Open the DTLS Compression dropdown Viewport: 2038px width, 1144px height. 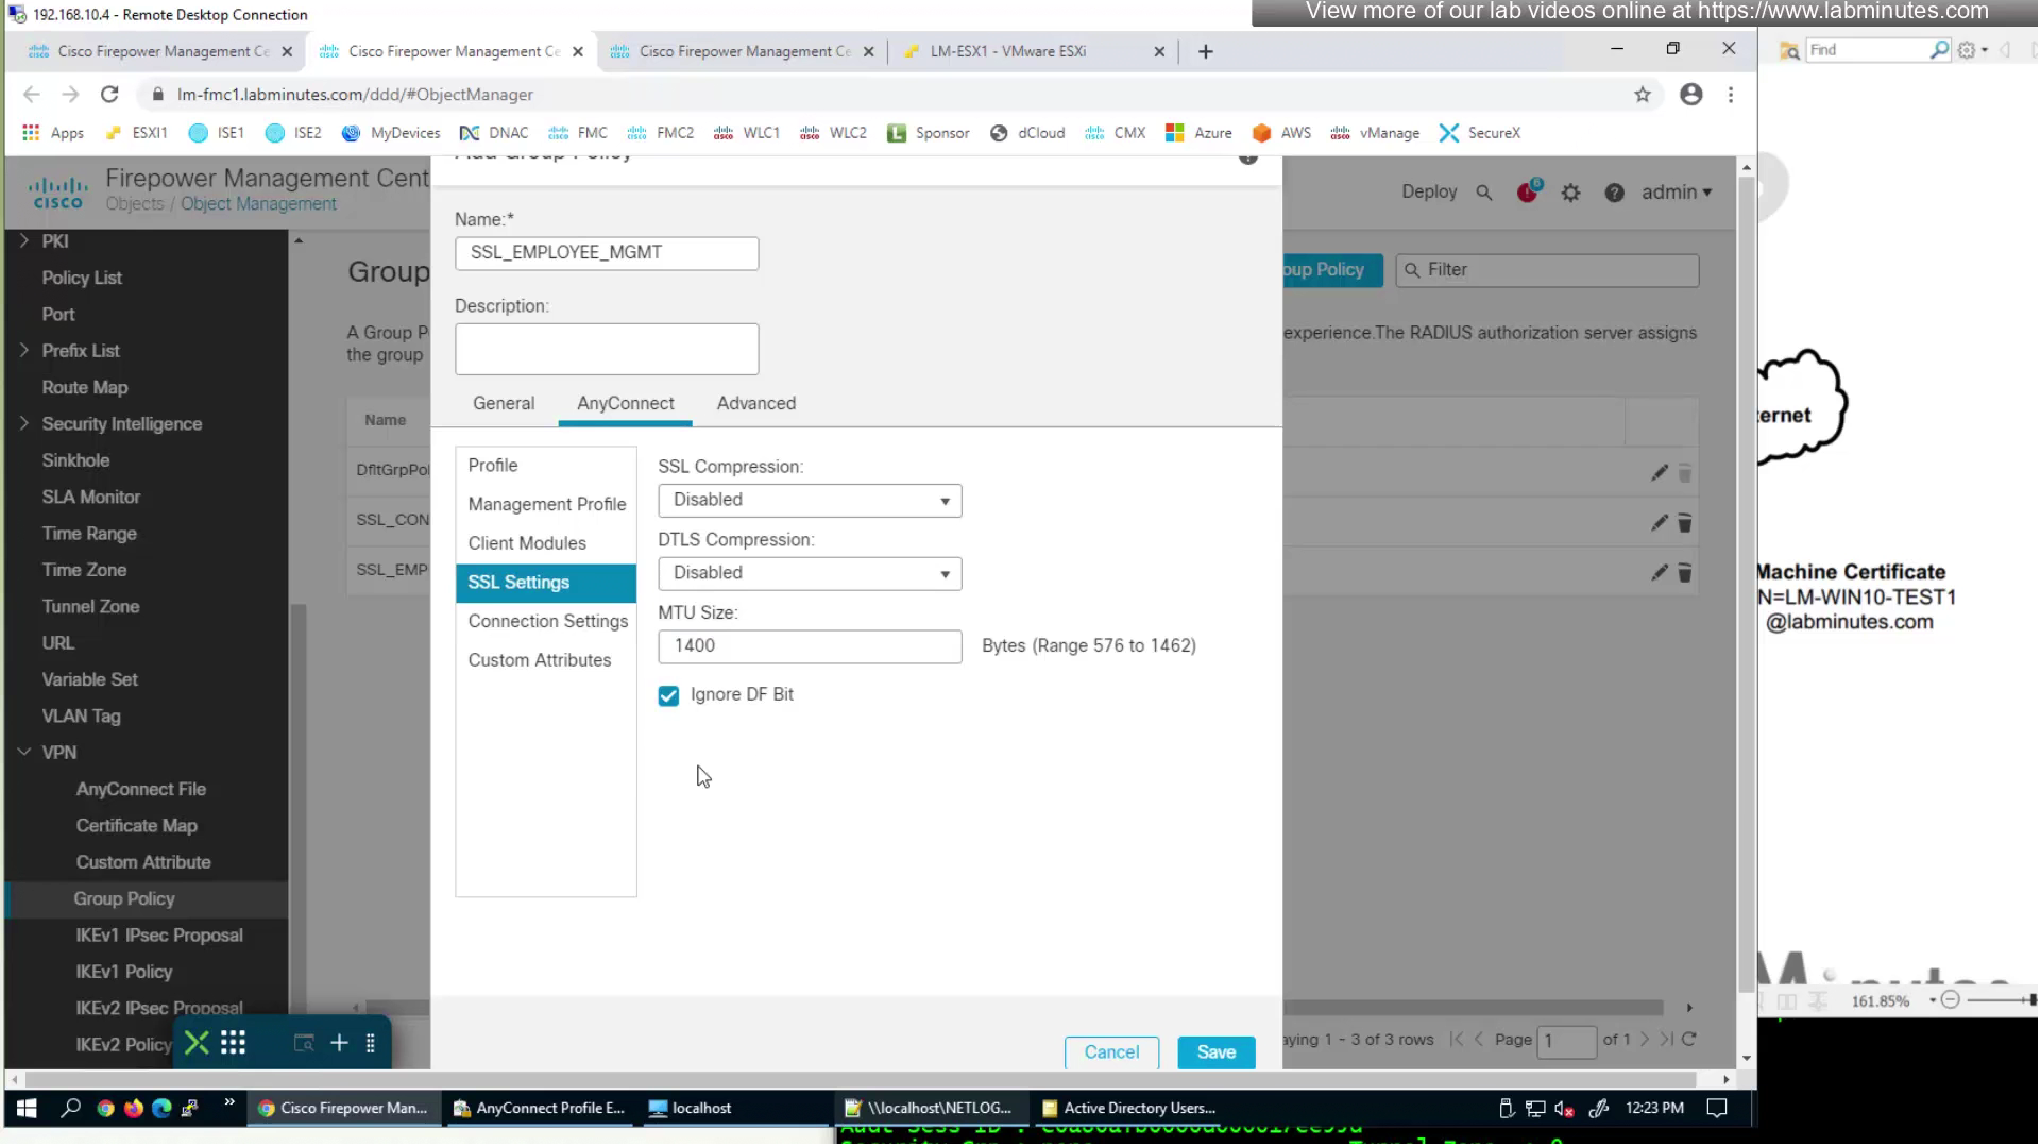click(x=810, y=573)
